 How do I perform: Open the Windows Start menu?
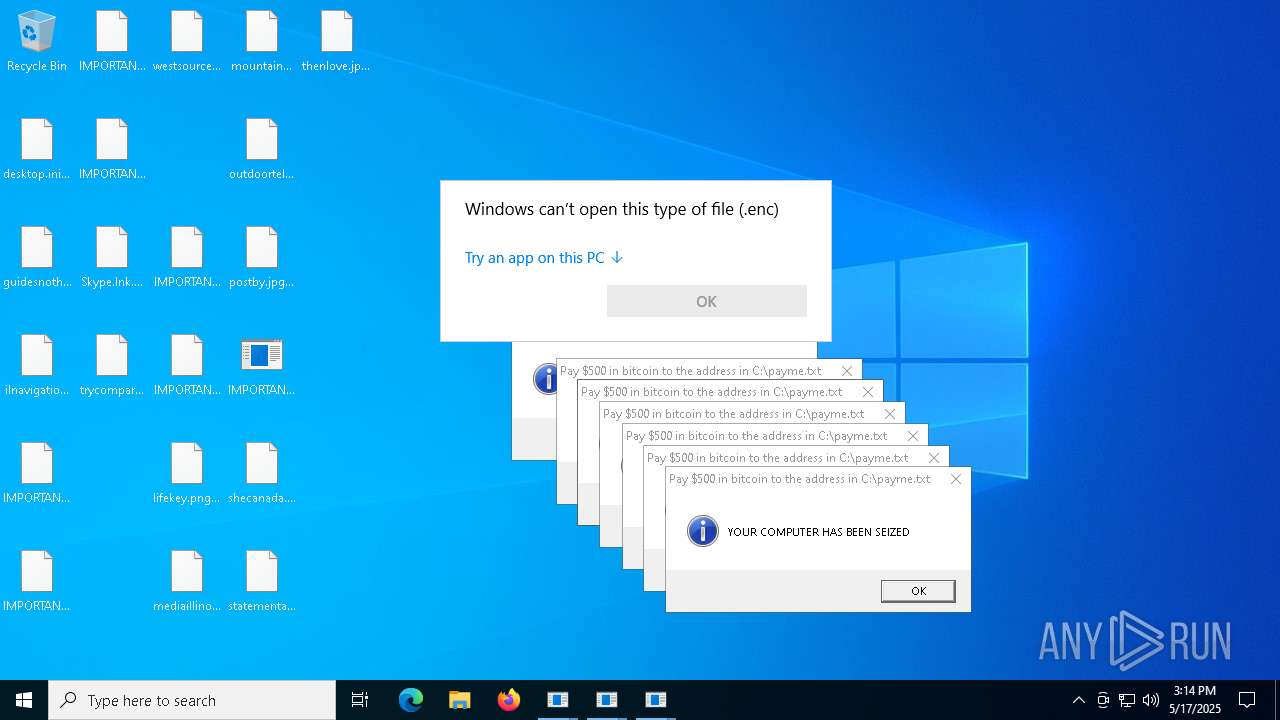24,700
